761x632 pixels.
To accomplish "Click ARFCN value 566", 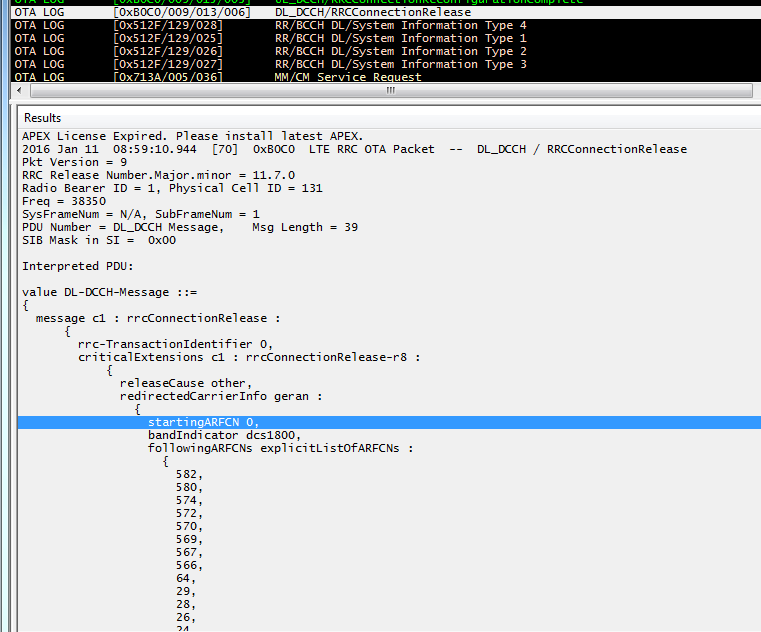I will click(x=189, y=565).
